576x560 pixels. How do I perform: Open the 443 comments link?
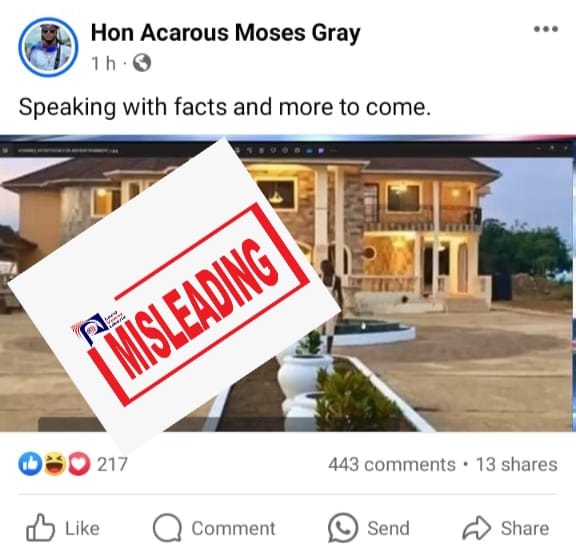pos(392,464)
